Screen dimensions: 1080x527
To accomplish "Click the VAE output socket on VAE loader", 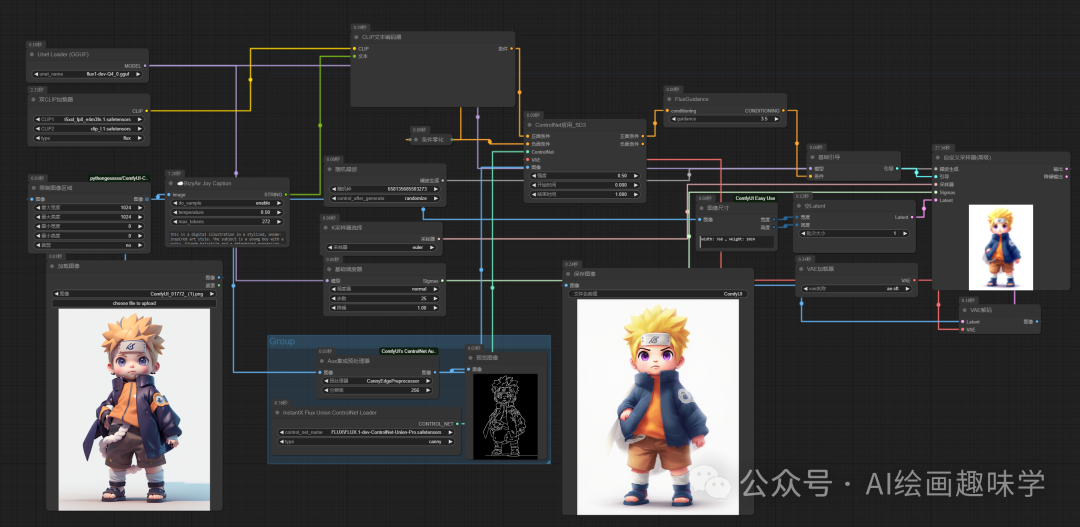I will click(x=914, y=280).
